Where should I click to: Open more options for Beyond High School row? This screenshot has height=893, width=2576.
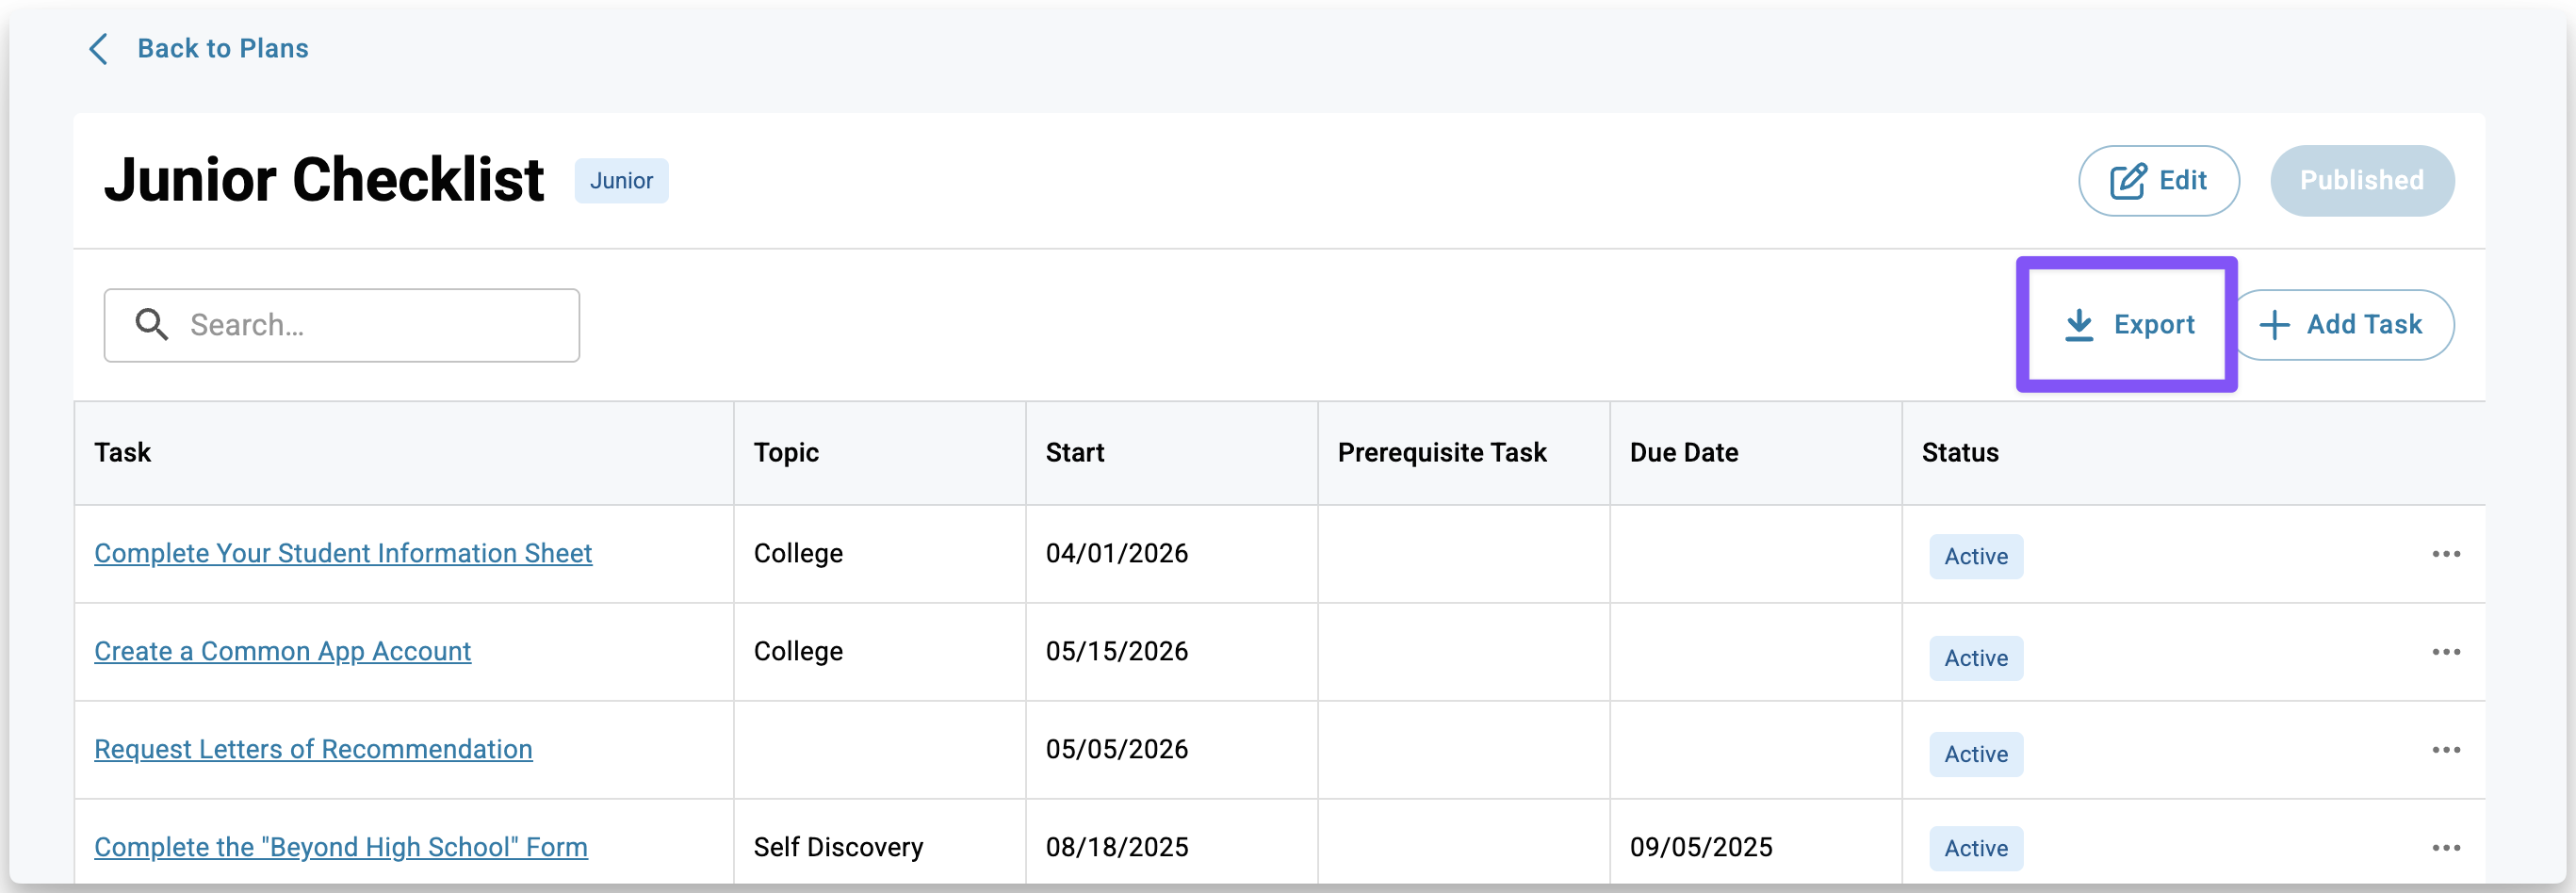[x=2445, y=848]
